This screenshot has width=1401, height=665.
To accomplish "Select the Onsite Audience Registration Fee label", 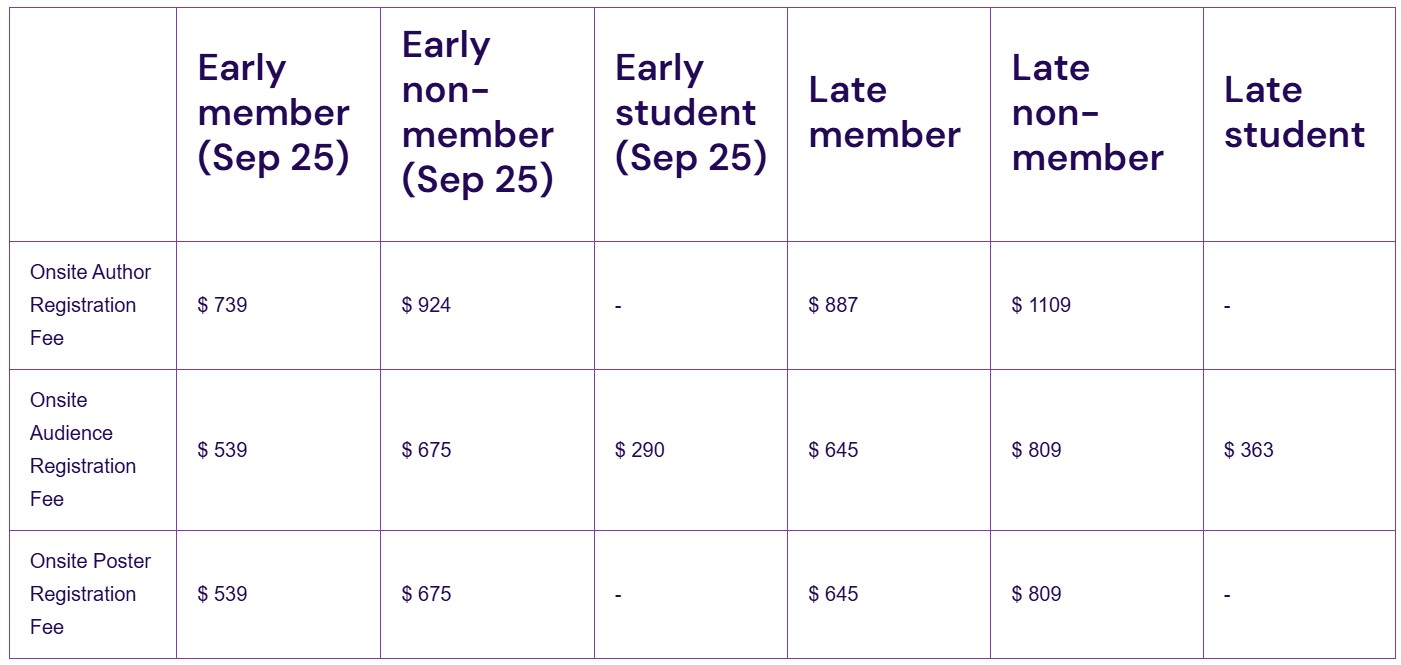I will click(83, 449).
